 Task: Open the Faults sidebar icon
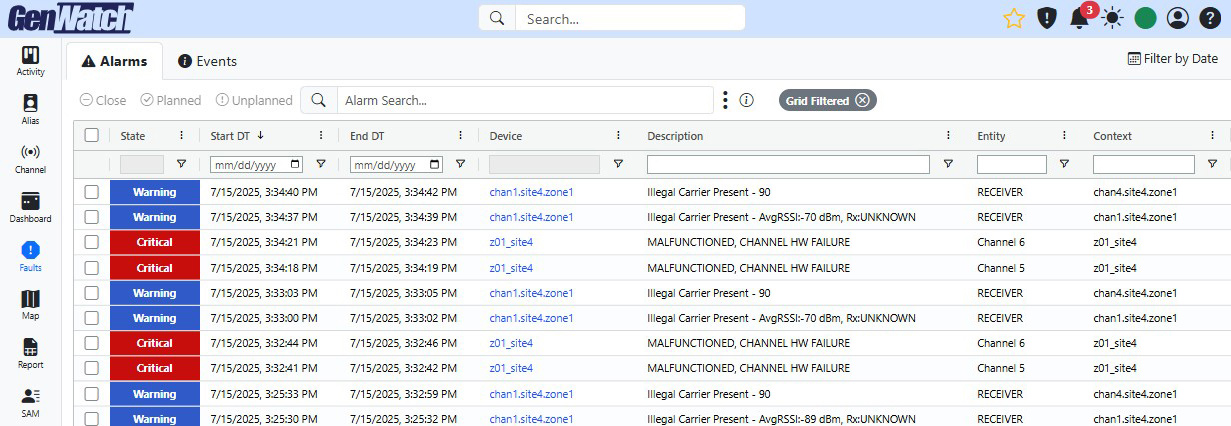coord(30,257)
